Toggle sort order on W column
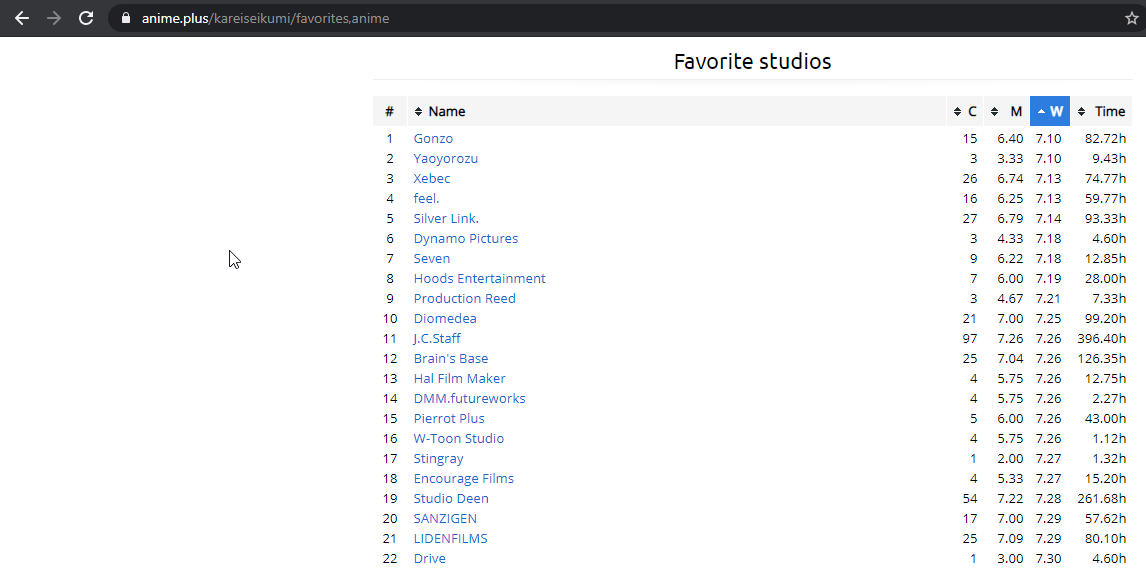Viewport: 1146px width, 568px height. (x=1050, y=111)
